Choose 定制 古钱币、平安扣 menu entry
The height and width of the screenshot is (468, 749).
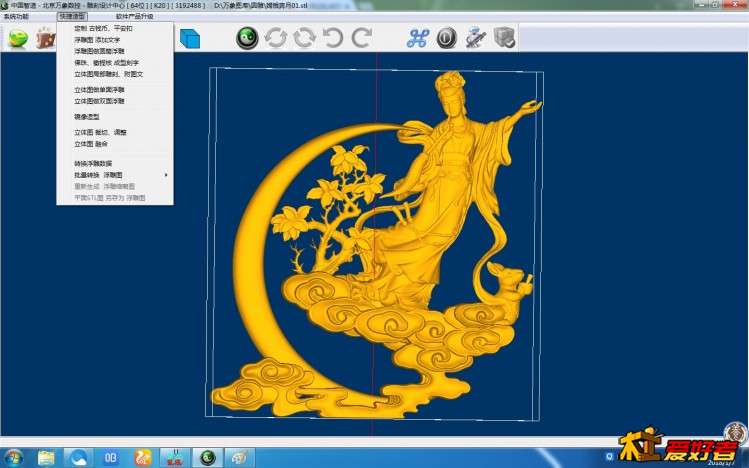[103, 28]
